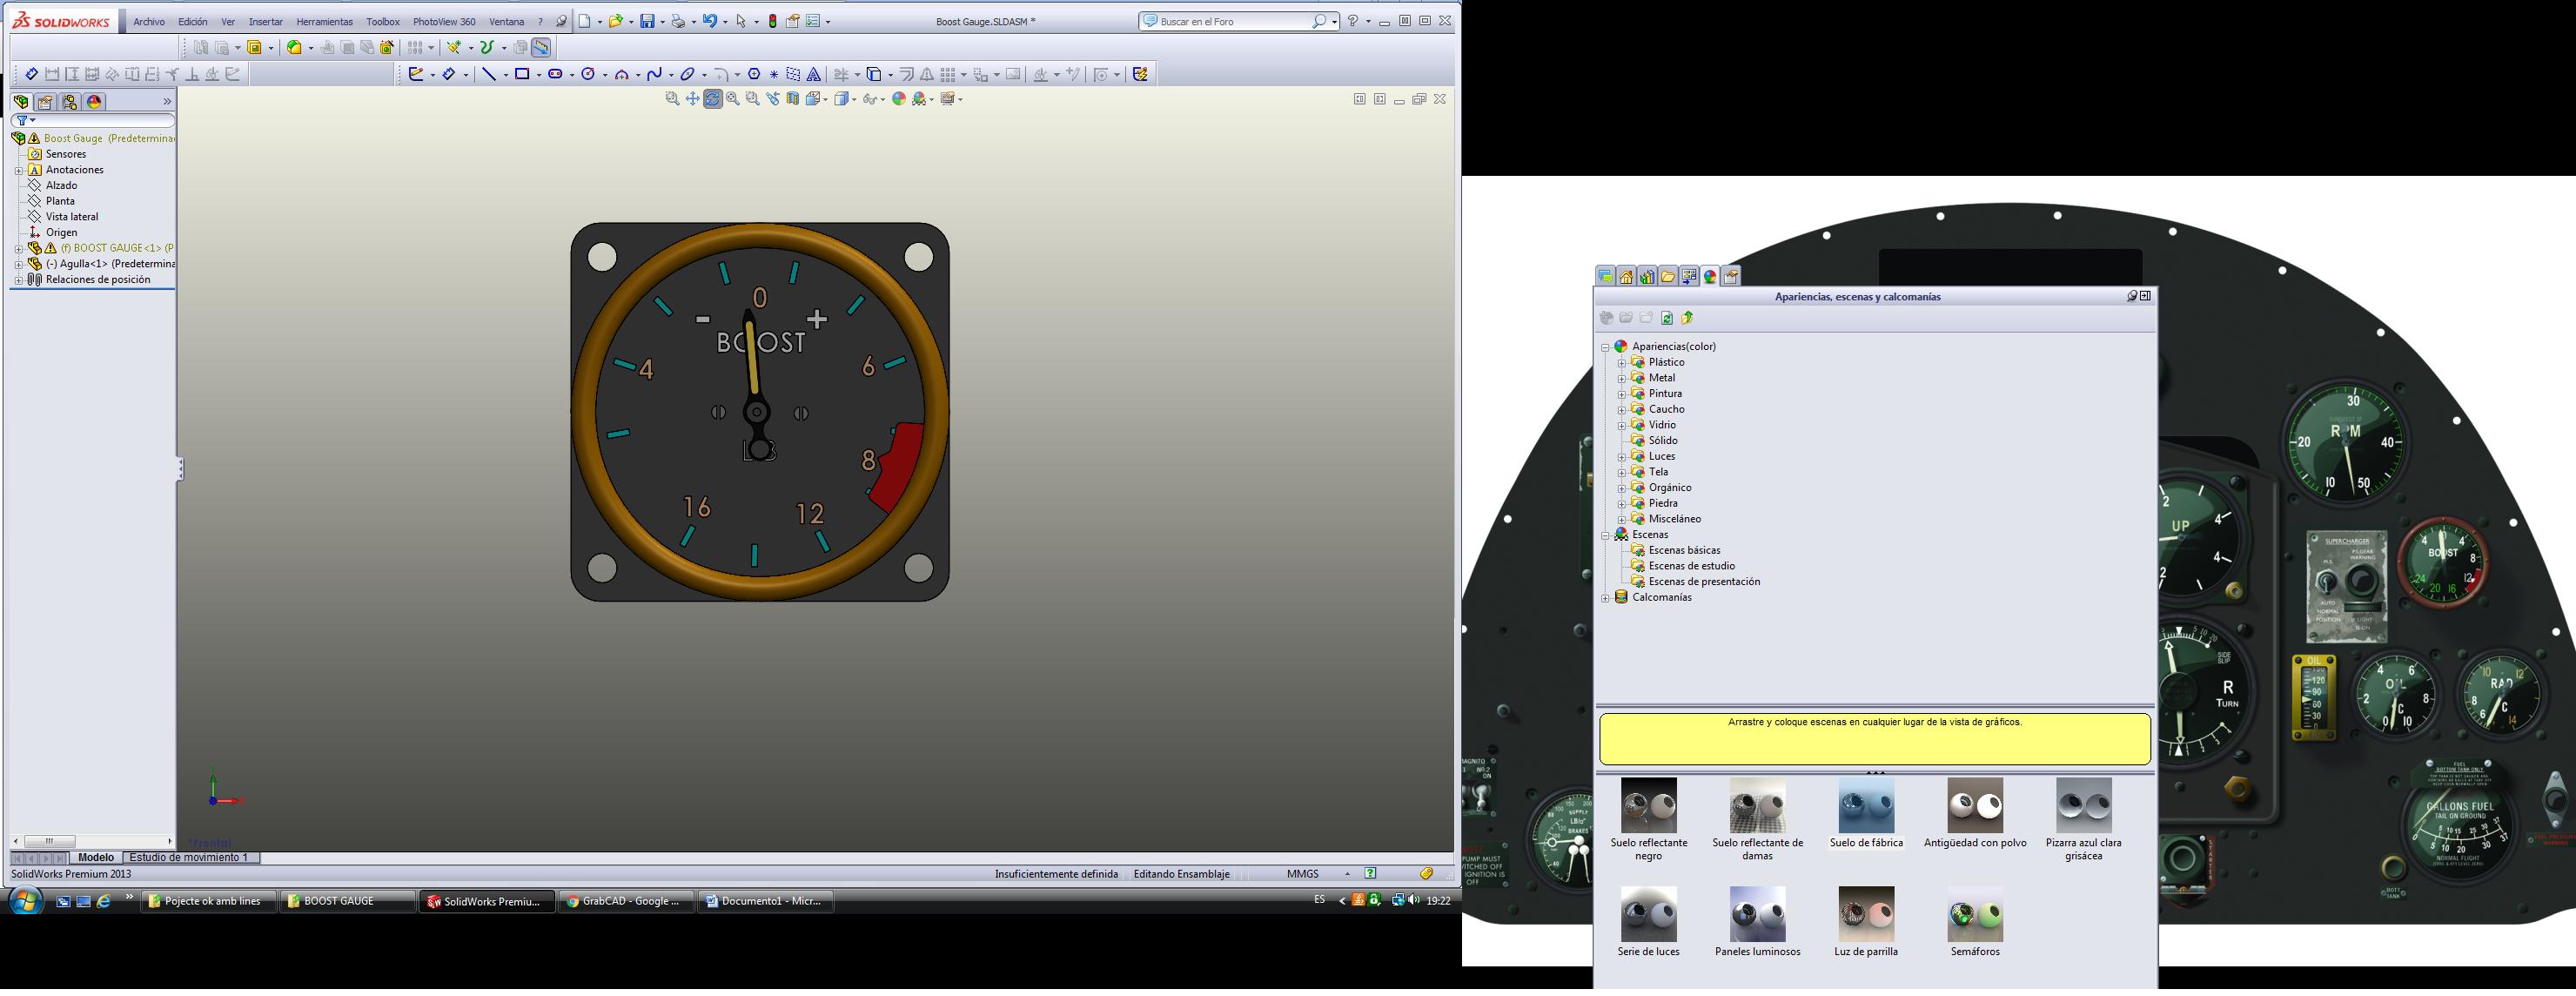Click the feature tree horizontal scrollbar
This screenshot has width=2576, height=996.
(94, 842)
